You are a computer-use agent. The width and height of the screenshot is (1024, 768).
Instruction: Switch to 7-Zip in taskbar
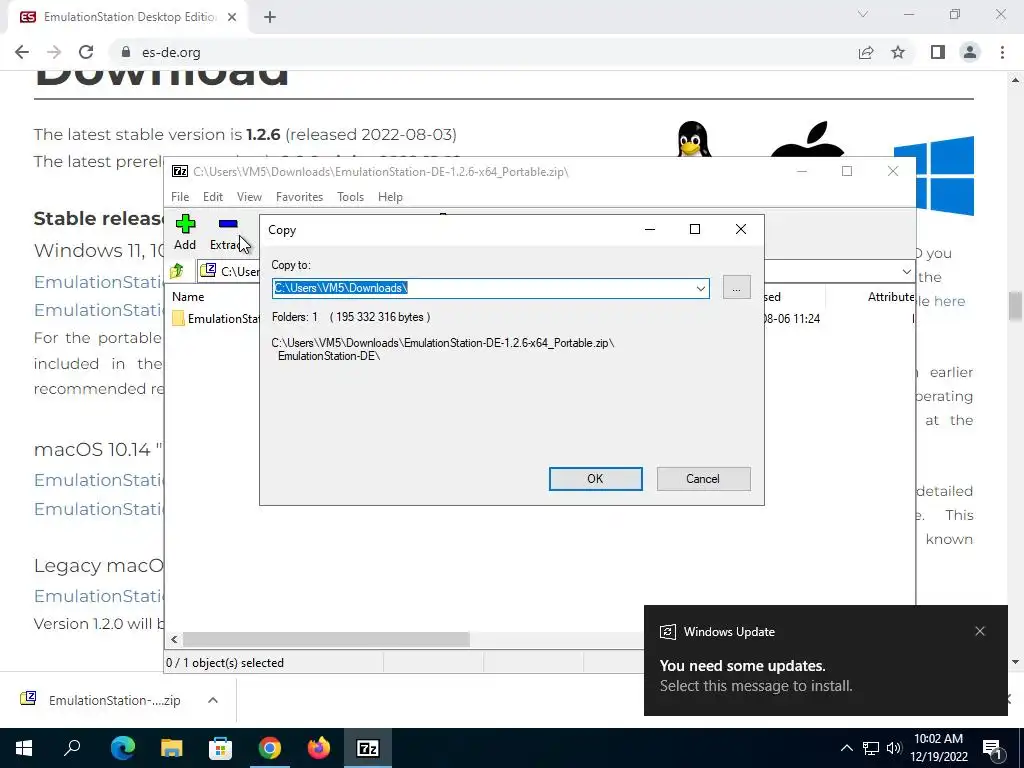(368, 748)
